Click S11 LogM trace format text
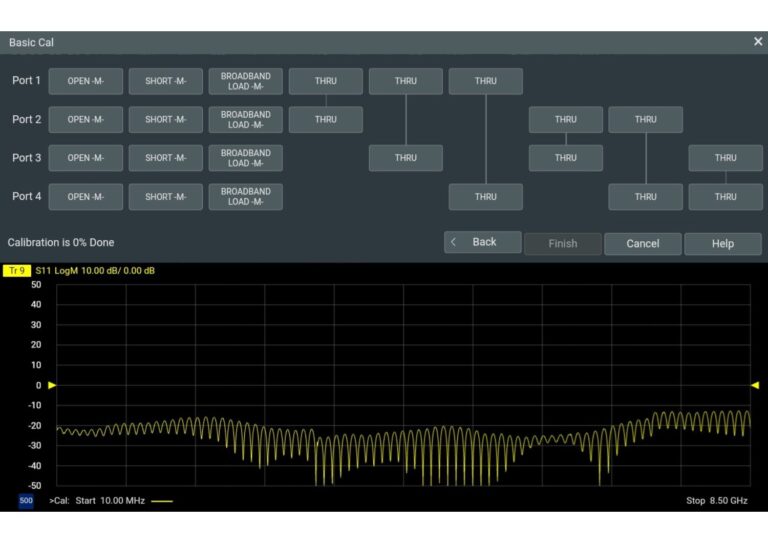Image resolution: width=768 pixels, height=543 pixels. point(95,271)
